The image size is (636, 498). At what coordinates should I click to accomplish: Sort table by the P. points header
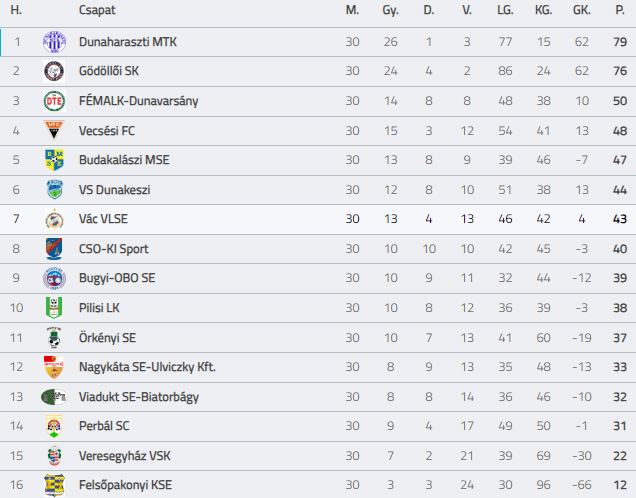tap(620, 10)
